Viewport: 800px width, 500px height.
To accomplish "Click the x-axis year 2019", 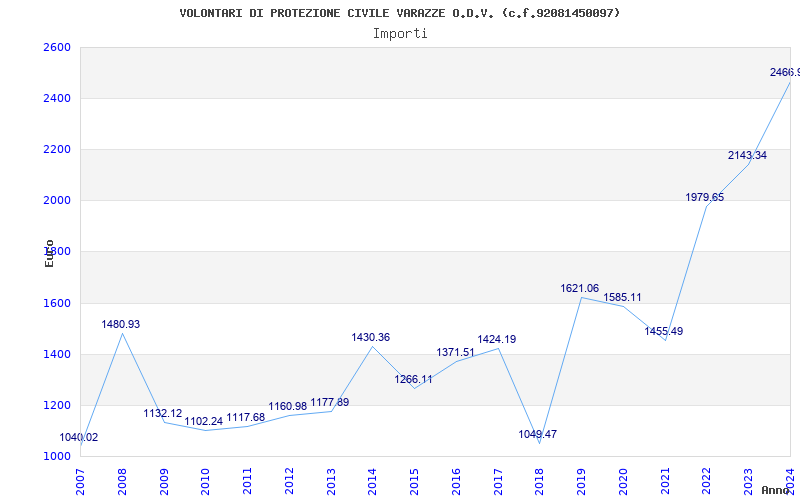I will pyautogui.click(x=582, y=482).
